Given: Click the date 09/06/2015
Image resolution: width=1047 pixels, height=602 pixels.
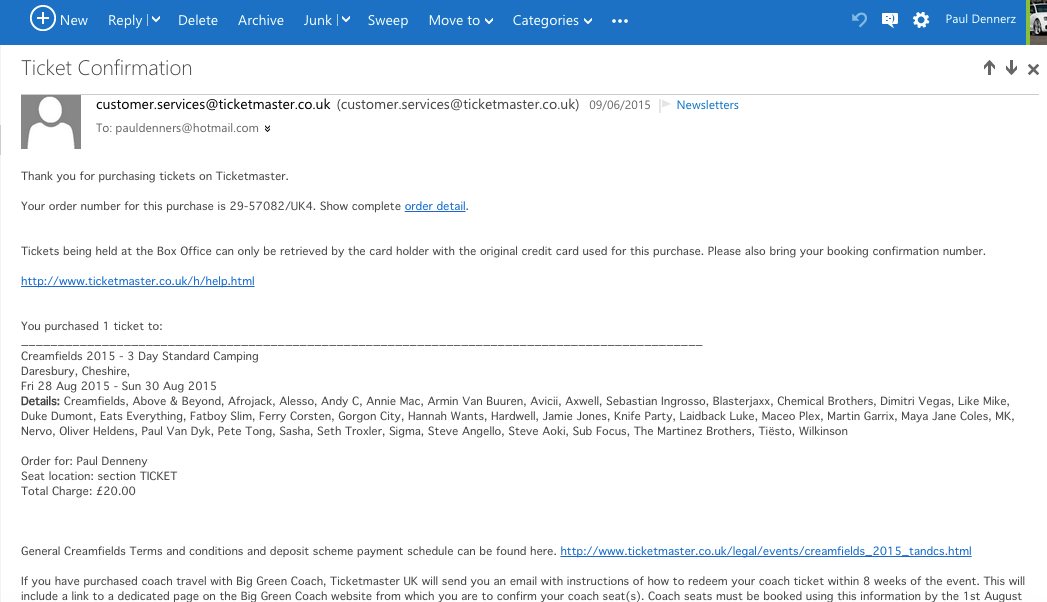Looking at the screenshot, I should 620,105.
